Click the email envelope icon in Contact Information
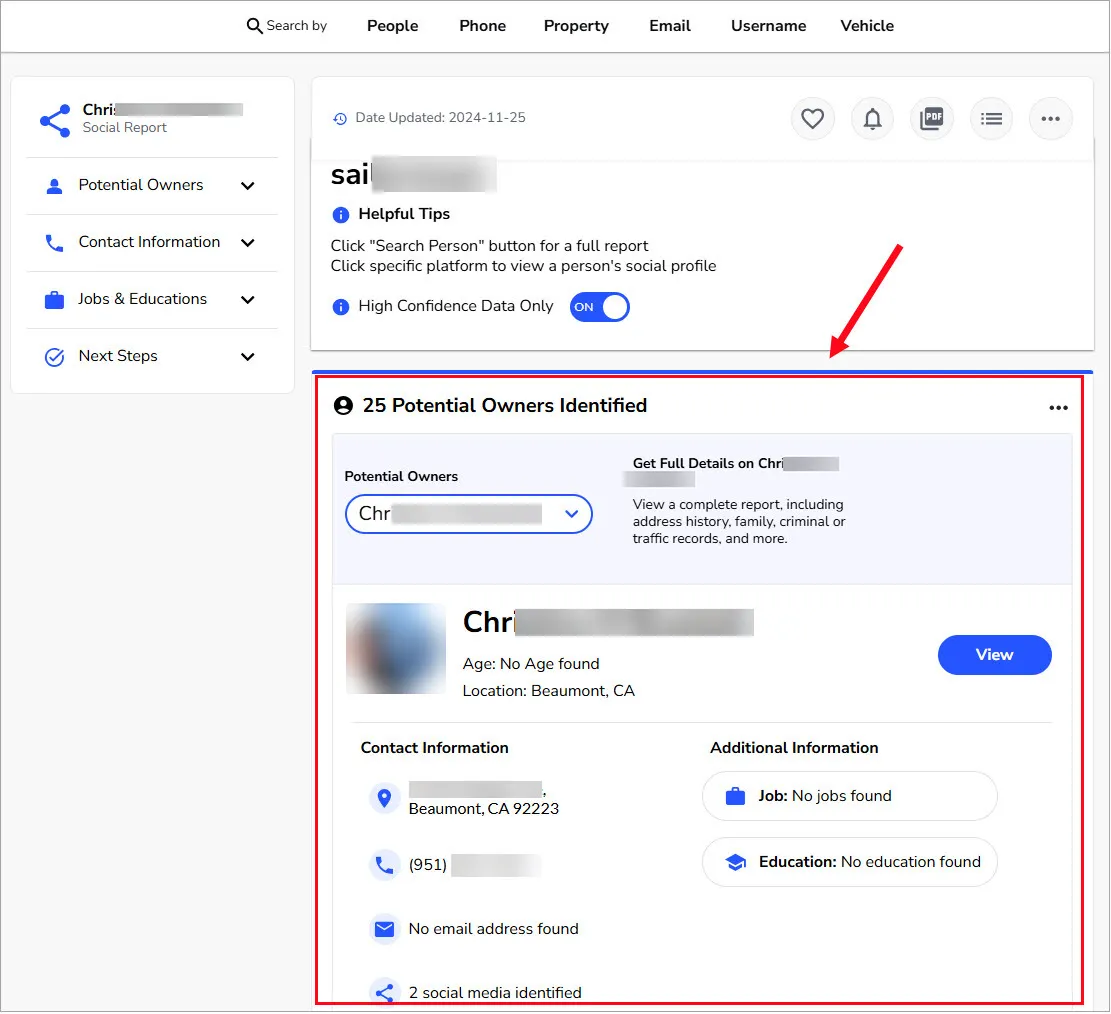Image resolution: width=1111 pixels, height=1014 pixels. pos(385,929)
